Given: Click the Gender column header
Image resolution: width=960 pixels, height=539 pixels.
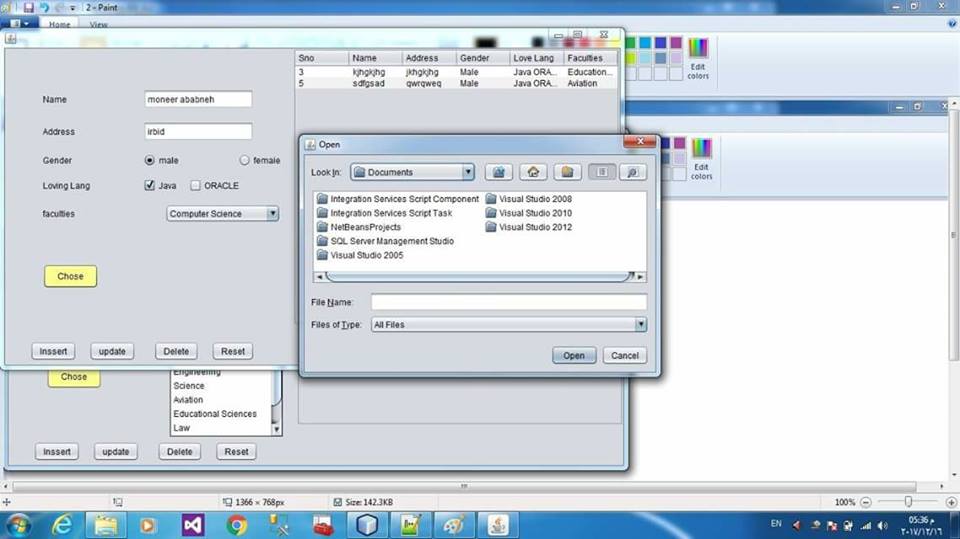Looking at the screenshot, I should pyautogui.click(x=482, y=58).
